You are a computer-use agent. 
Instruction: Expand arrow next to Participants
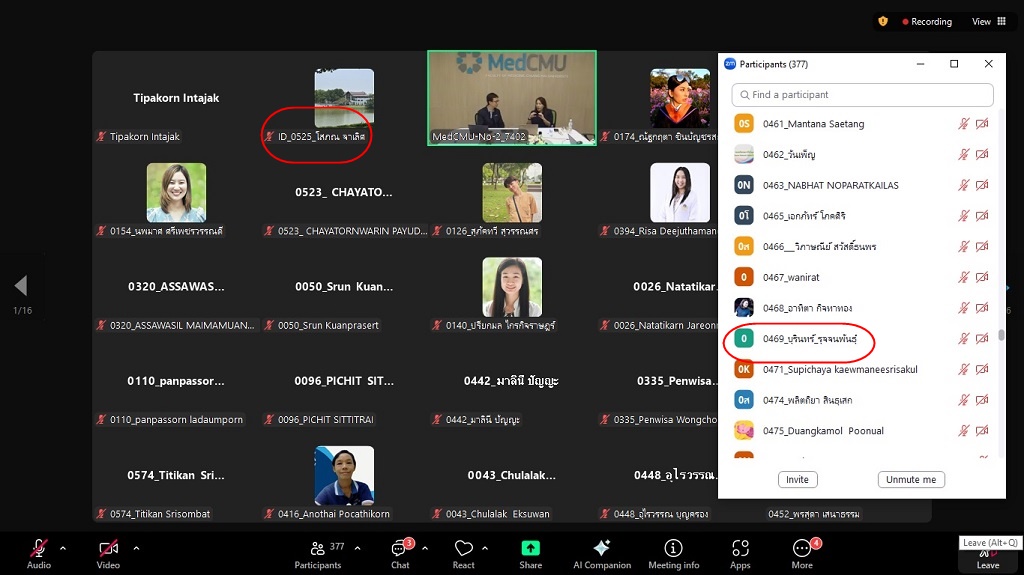pyautogui.click(x=357, y=548)
